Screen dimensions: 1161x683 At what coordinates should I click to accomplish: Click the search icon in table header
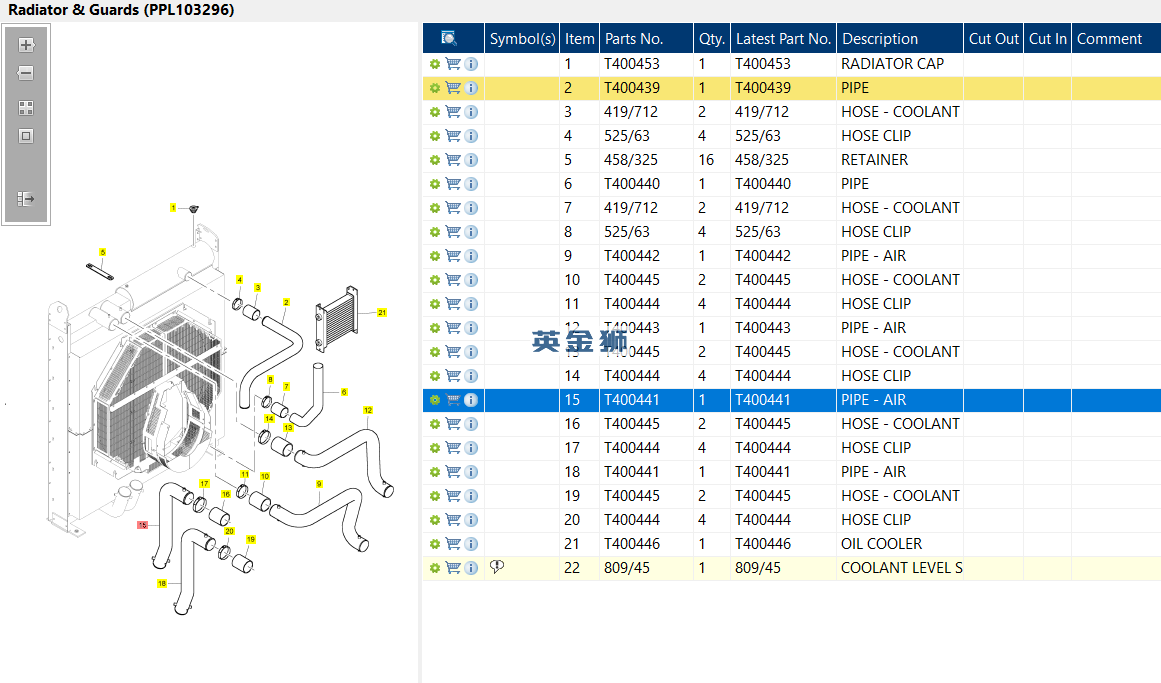449,39
